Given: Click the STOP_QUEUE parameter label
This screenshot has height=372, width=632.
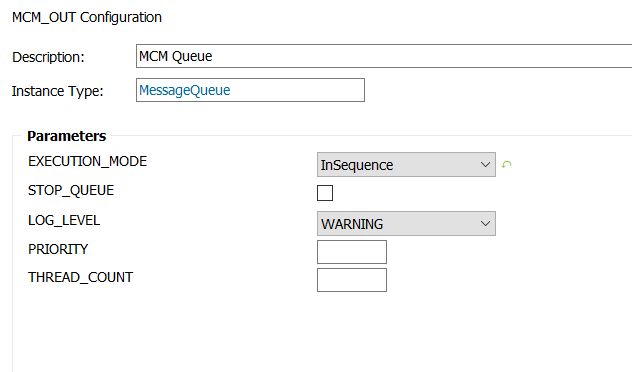Looking at the screenshot, I should 71,190.
